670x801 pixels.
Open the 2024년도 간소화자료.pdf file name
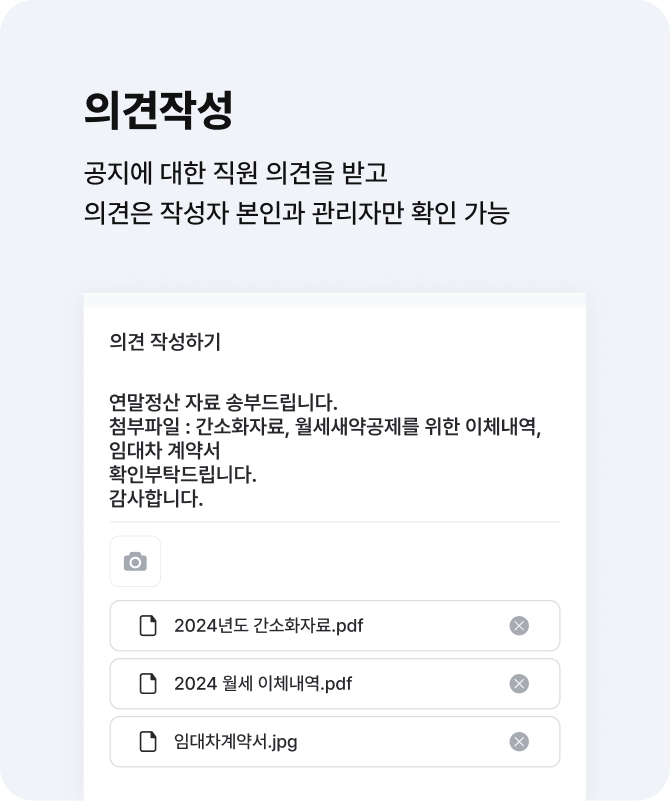pyautogui.click(x=268, y=626)
